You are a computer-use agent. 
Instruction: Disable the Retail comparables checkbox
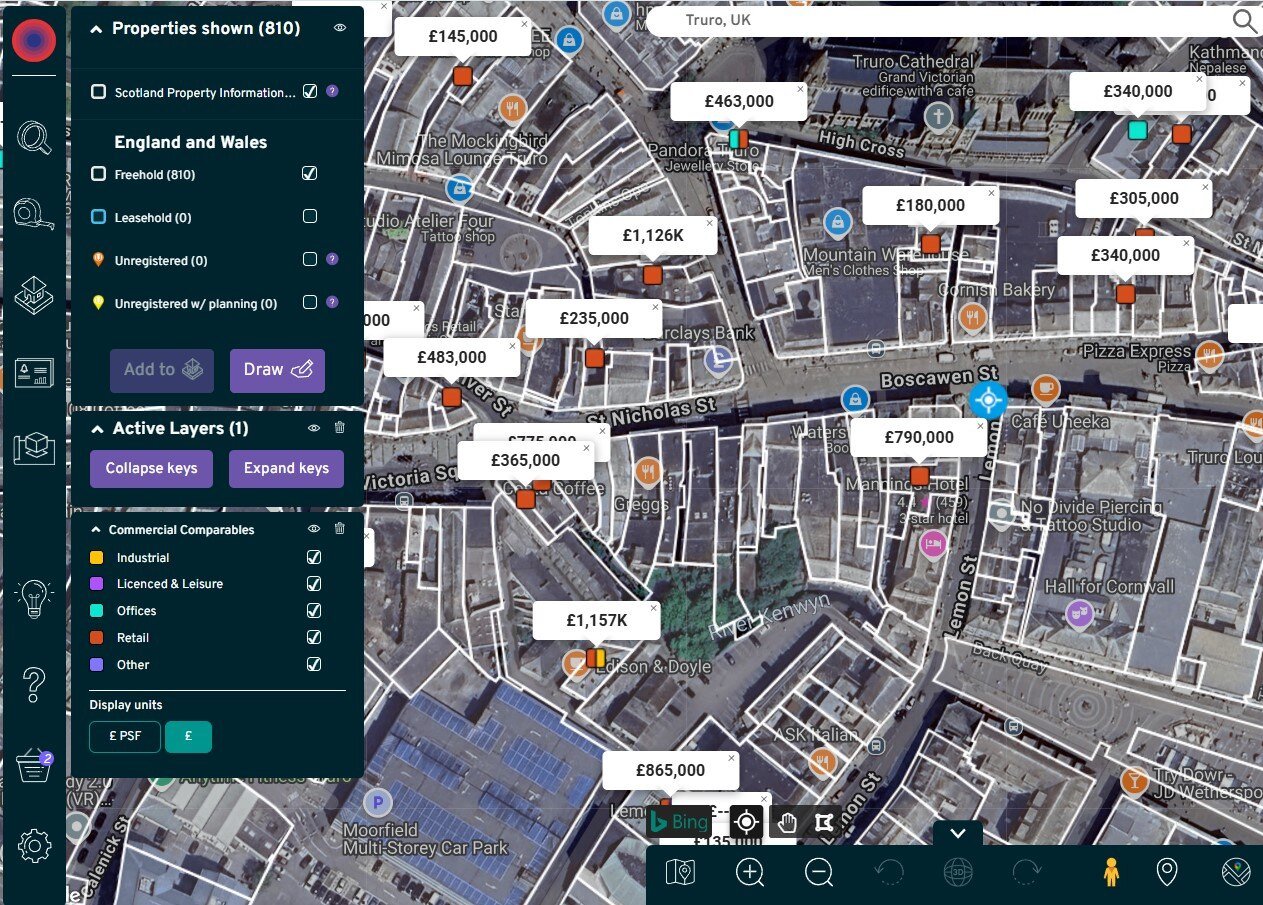tap(314, 637)
